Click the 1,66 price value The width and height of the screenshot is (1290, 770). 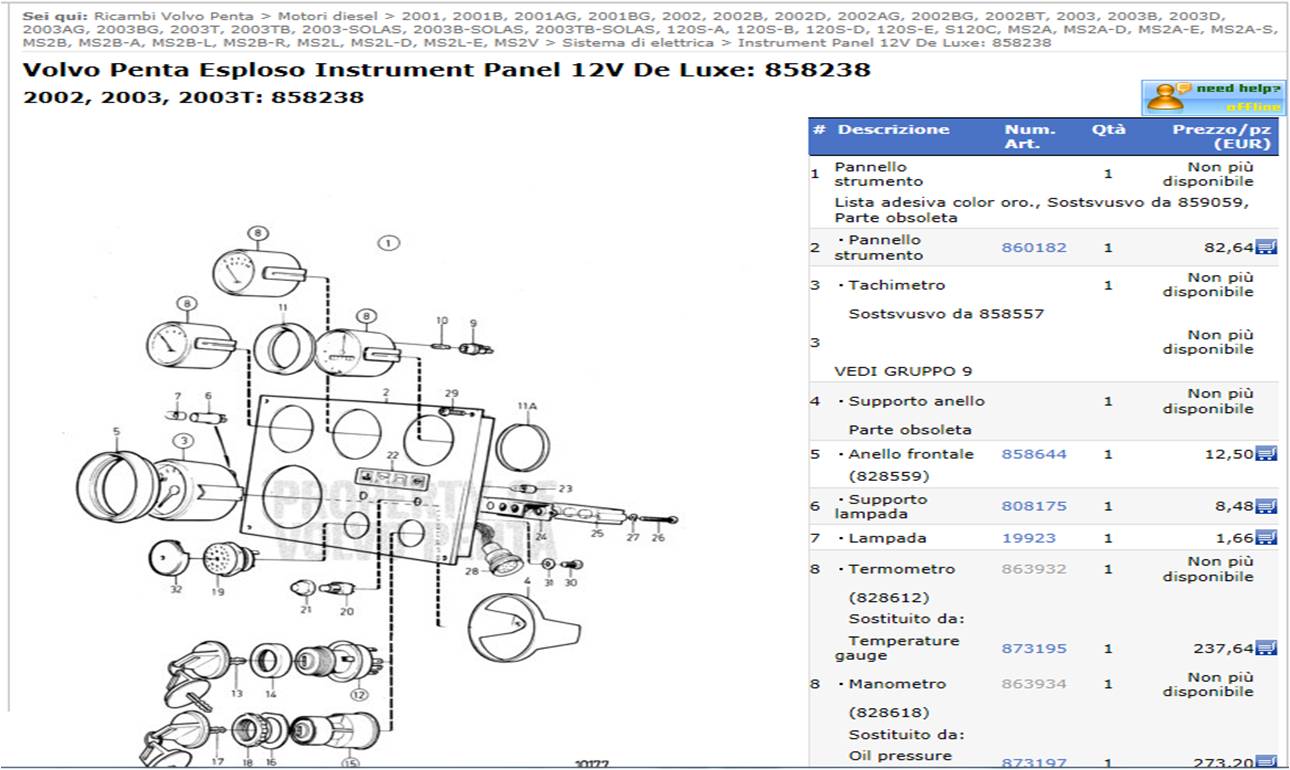[x=1234, y=538]
